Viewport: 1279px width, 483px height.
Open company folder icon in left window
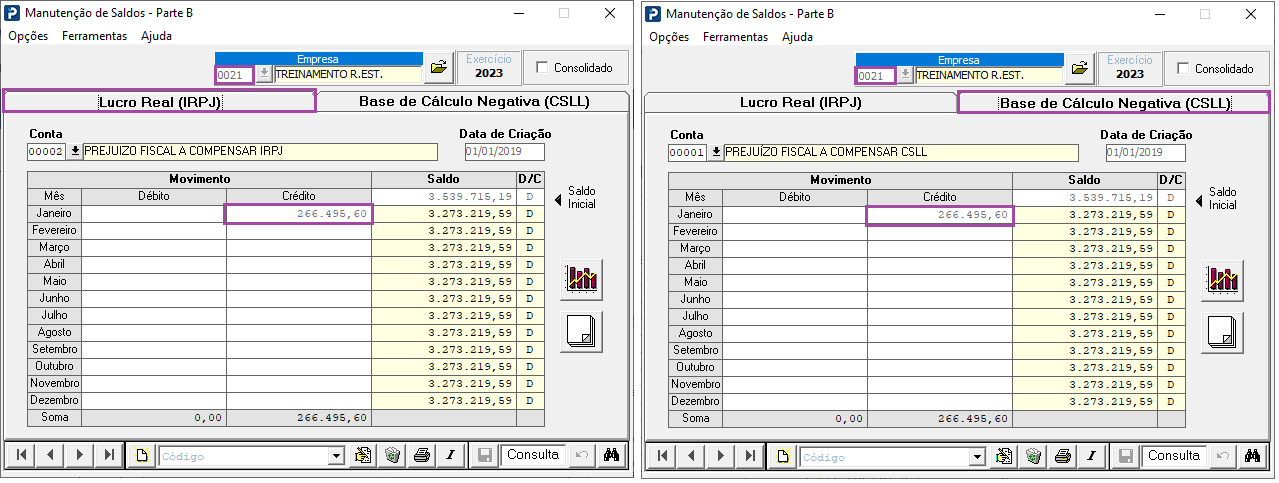(438, 67)
